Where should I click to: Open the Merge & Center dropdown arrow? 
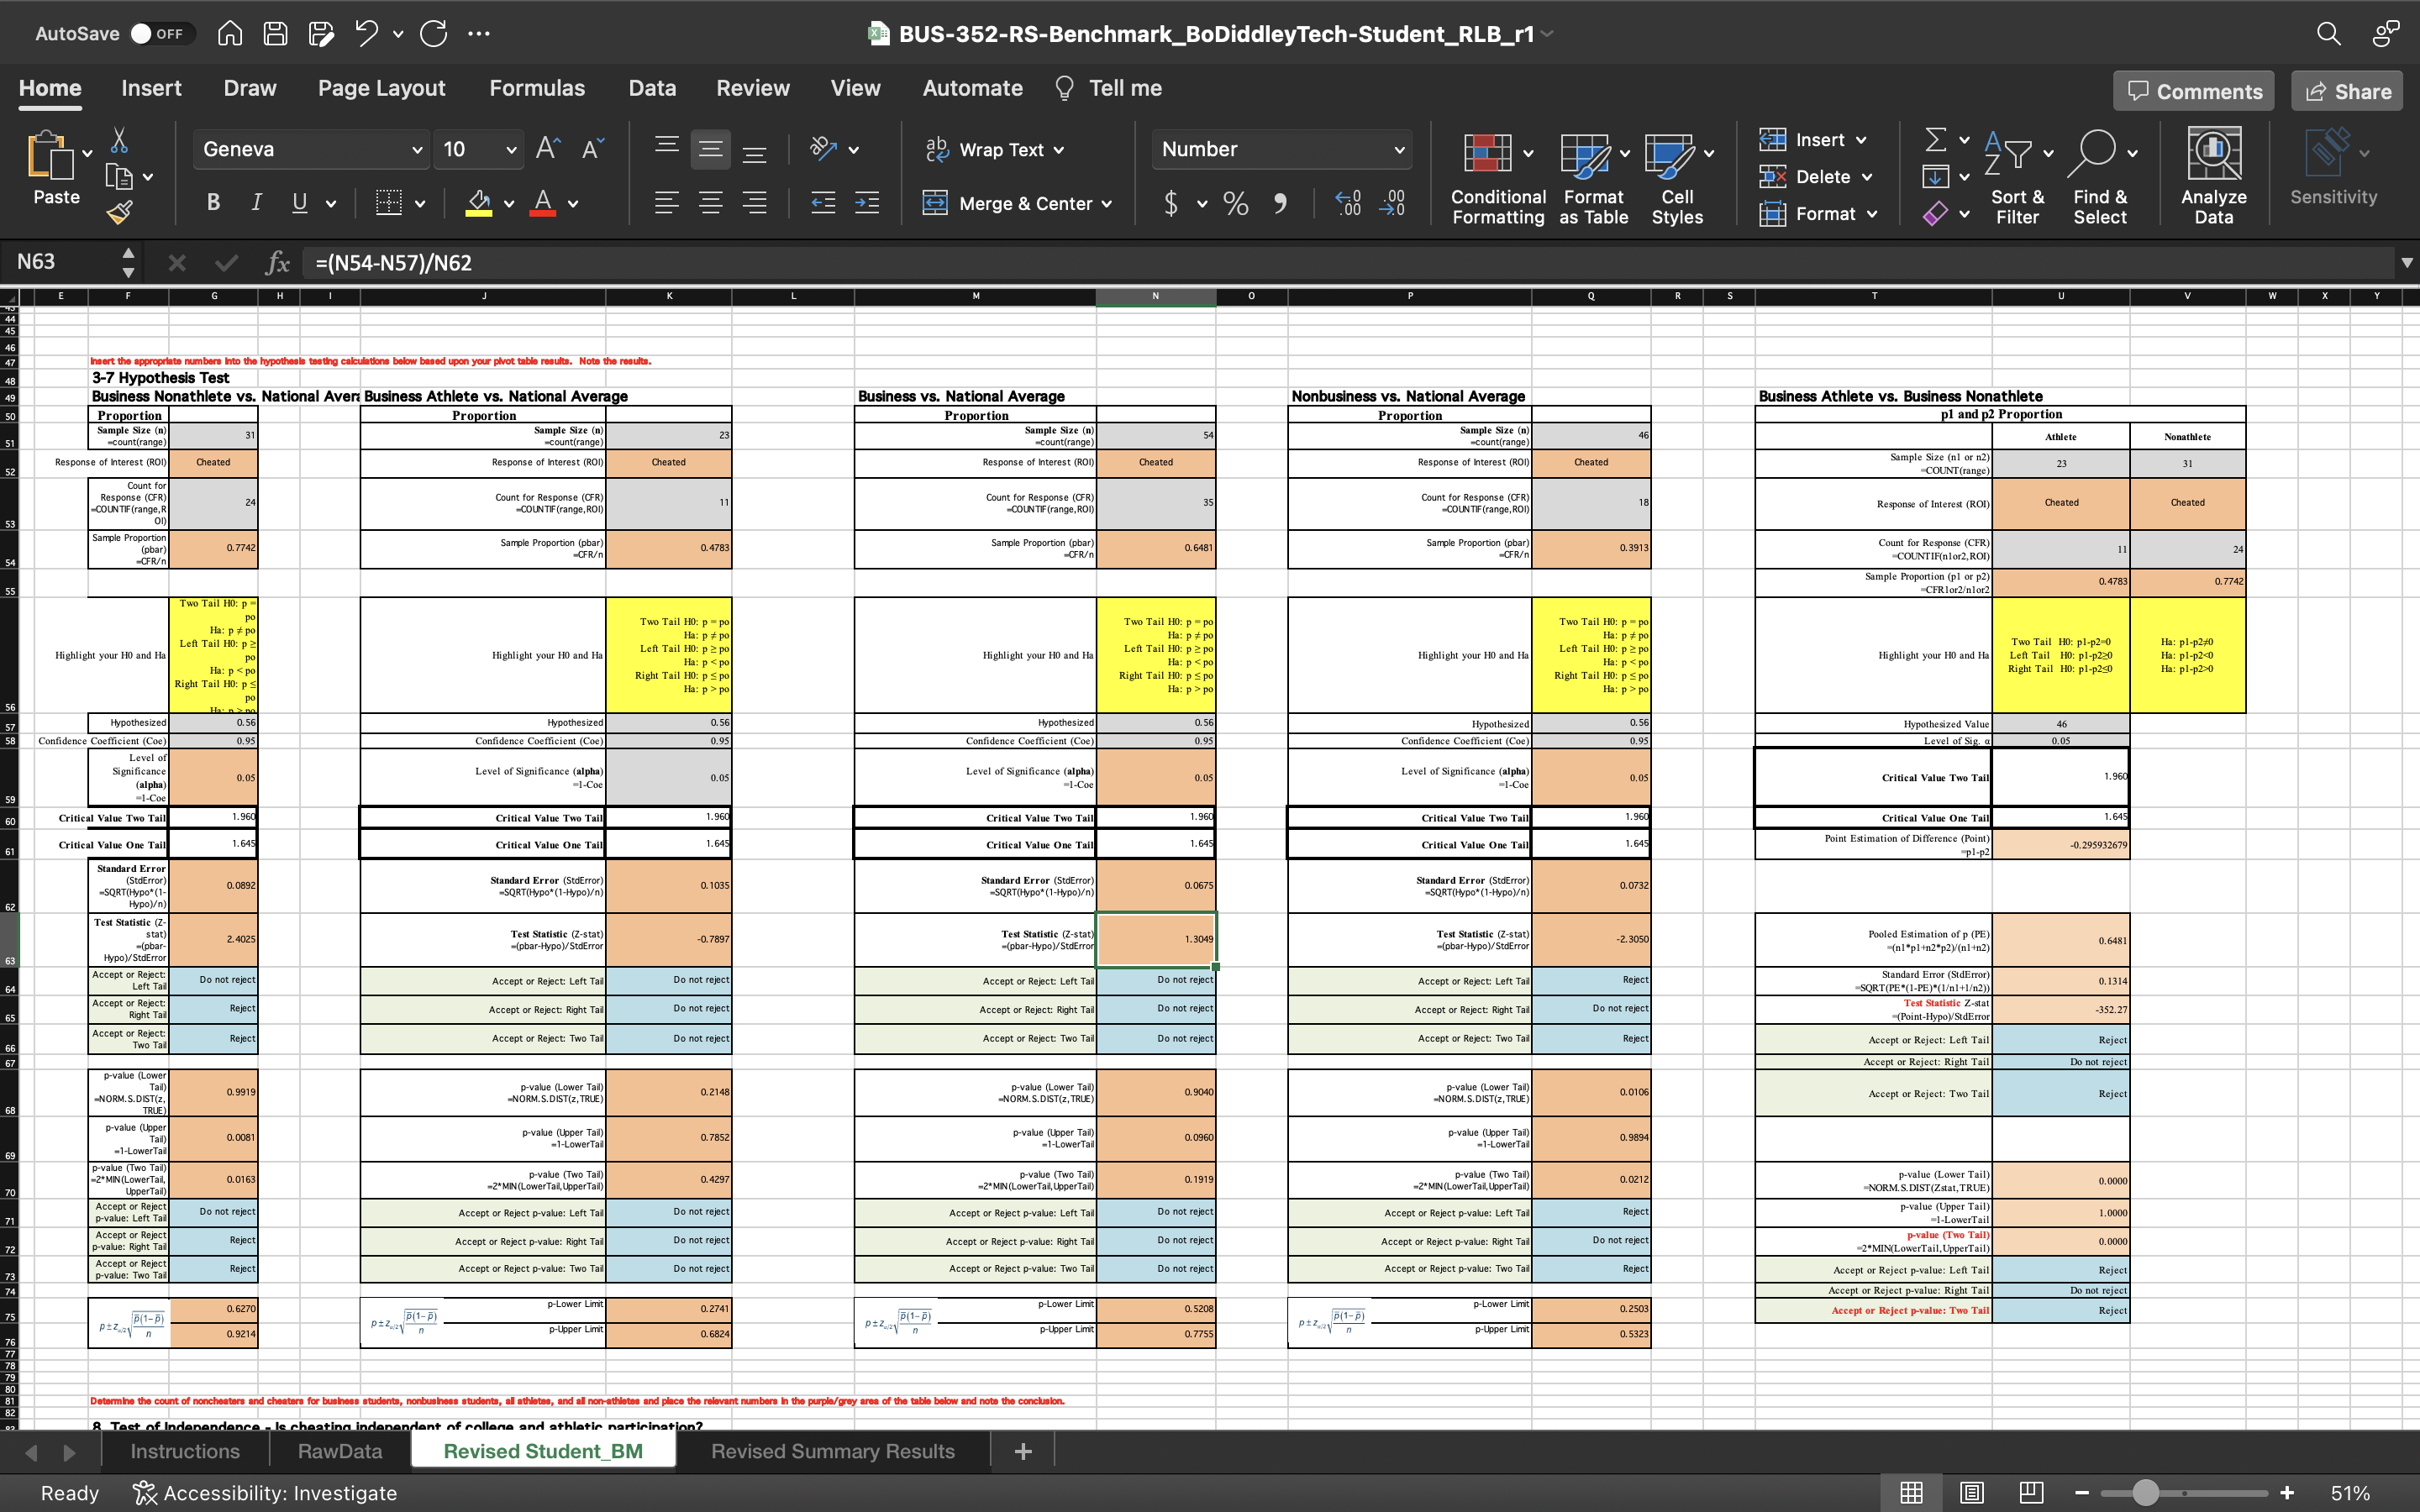[x=1107, y=204]
